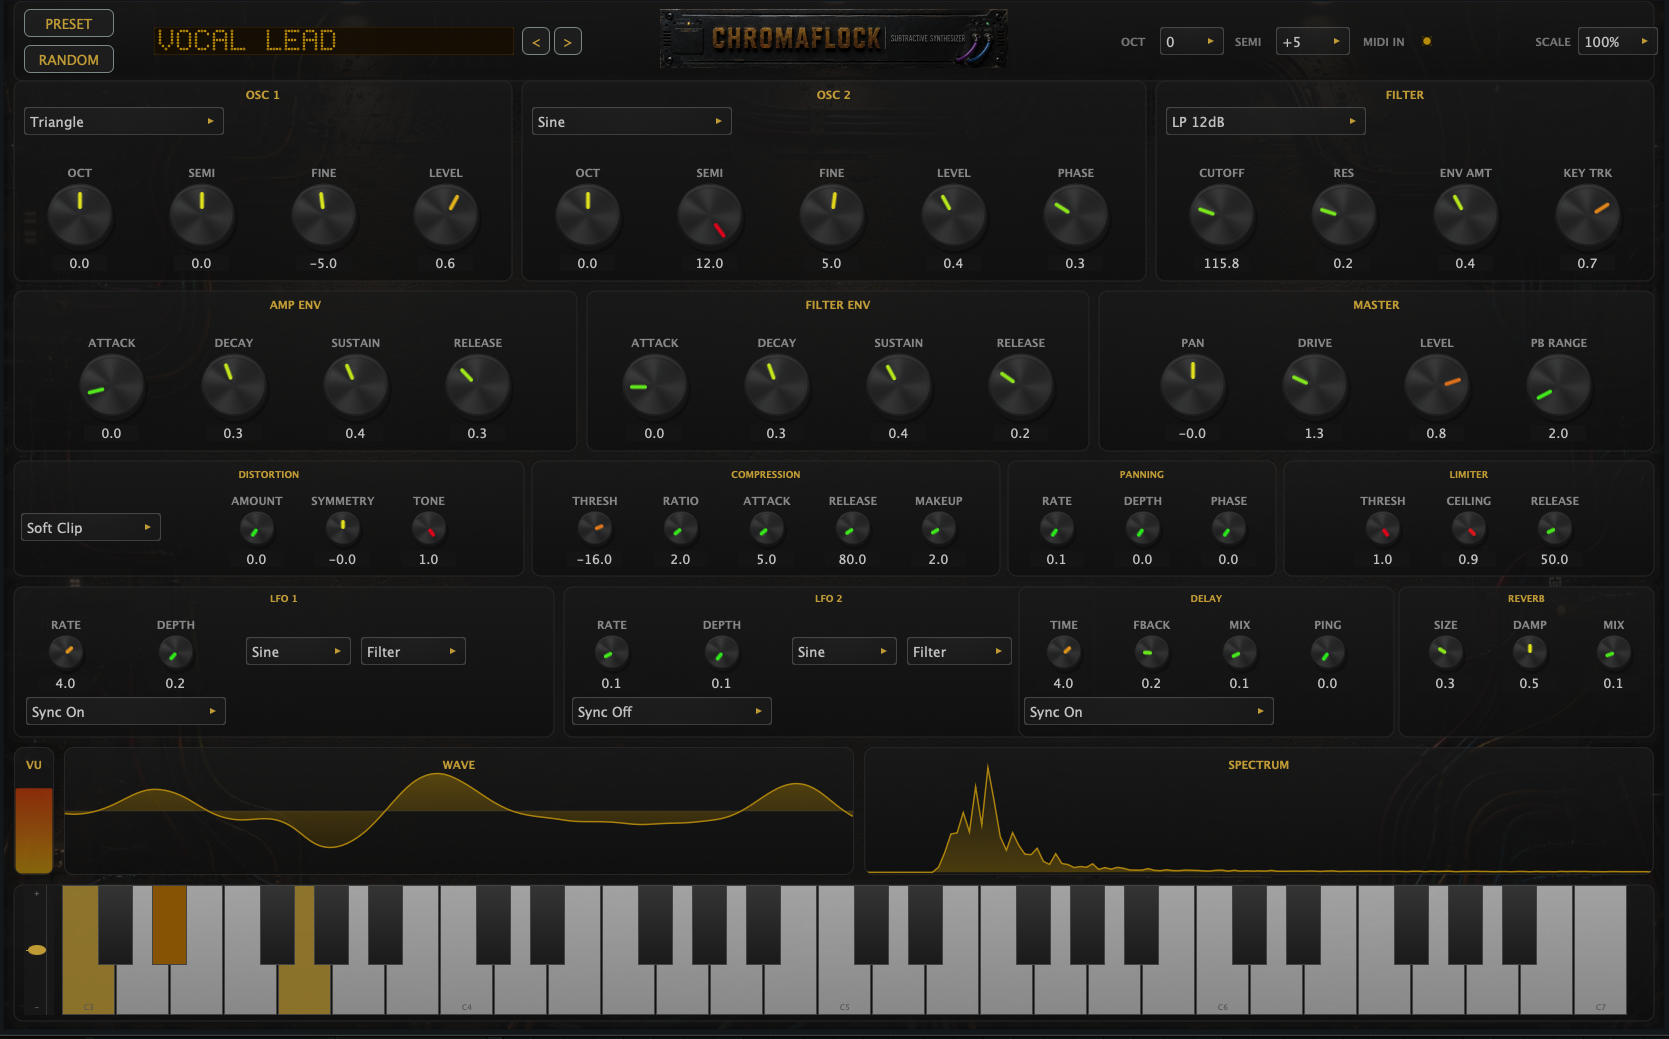Click the pitch wheel handle beside keyboard

pos(36,950)
